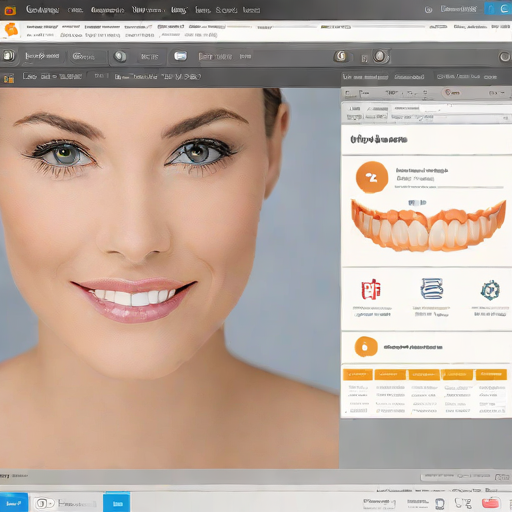512x512 pixels.
Task: Click the red camera app icon in title bar
Action: click(x=10, y=11)
